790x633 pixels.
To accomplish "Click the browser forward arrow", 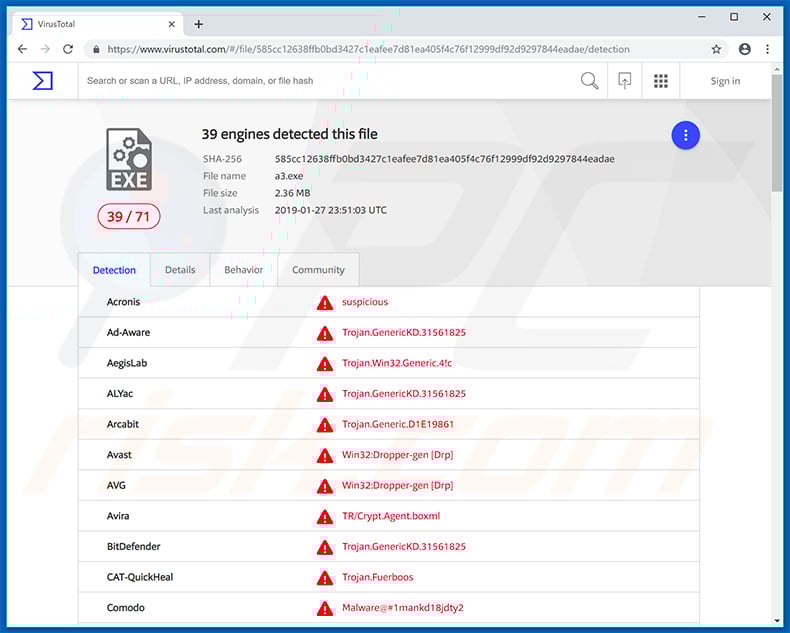I will (x=45, y=49).
